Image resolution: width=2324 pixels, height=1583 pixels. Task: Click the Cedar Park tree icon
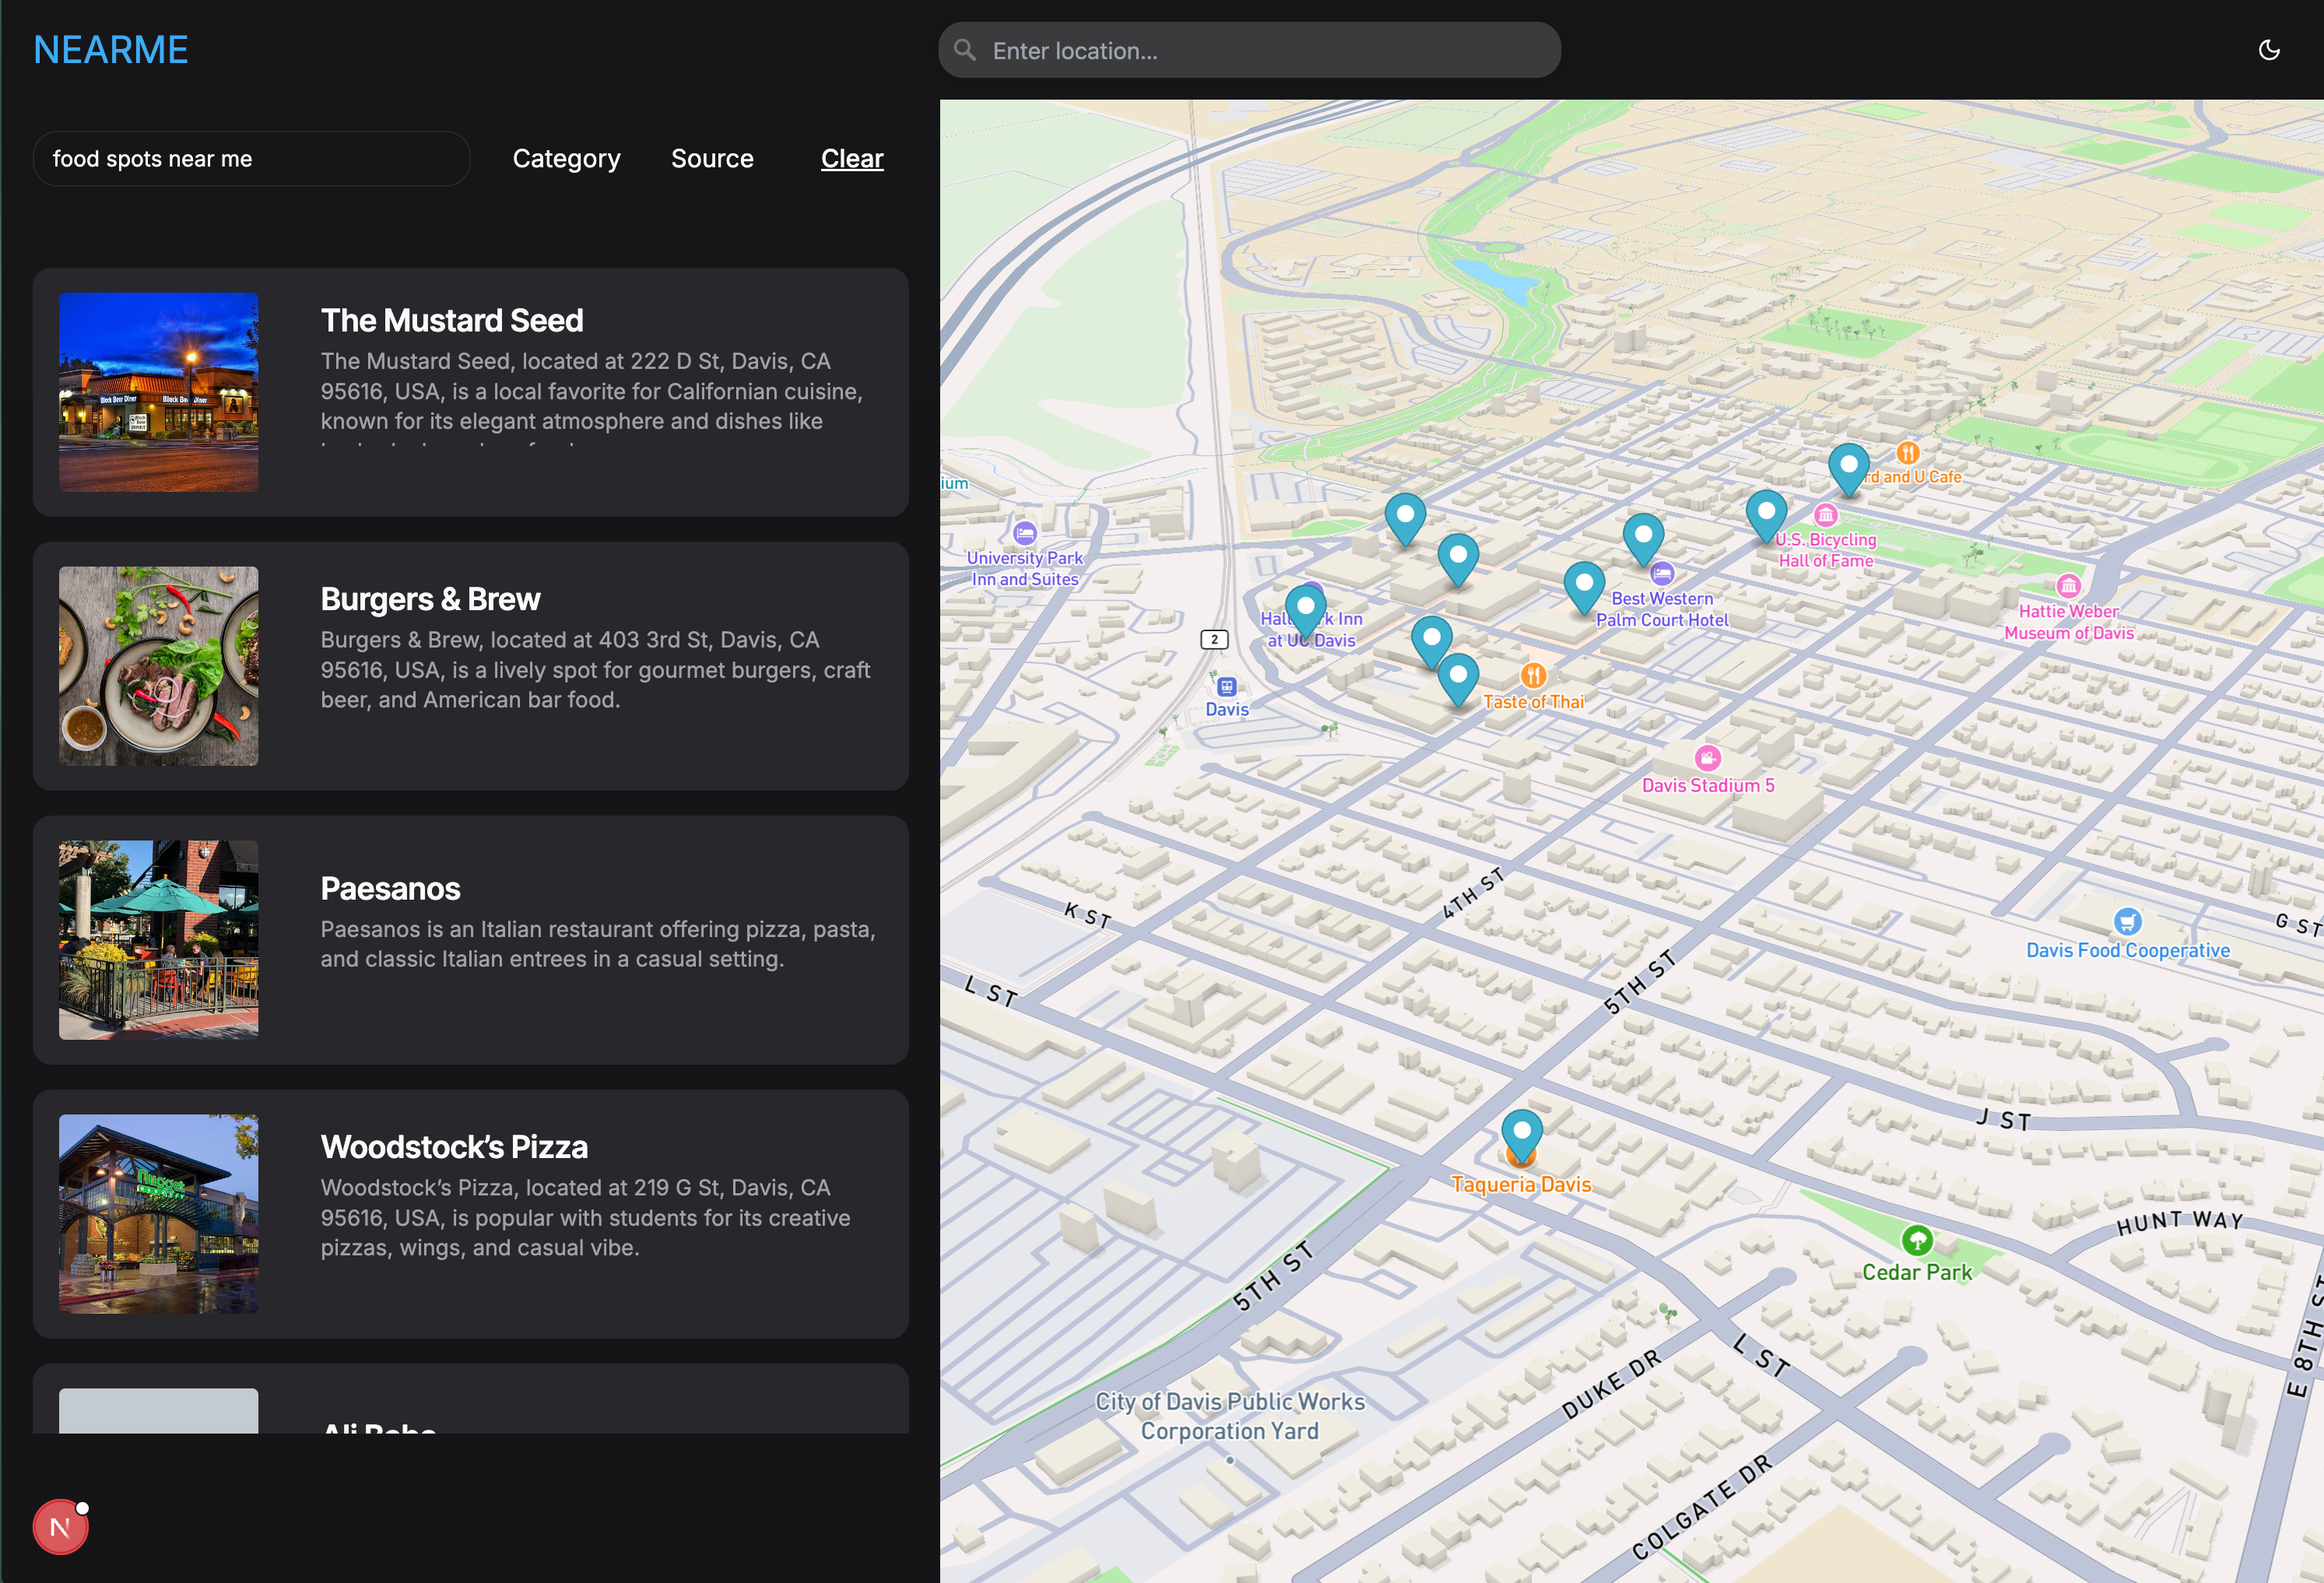tap(1916, 1241)
